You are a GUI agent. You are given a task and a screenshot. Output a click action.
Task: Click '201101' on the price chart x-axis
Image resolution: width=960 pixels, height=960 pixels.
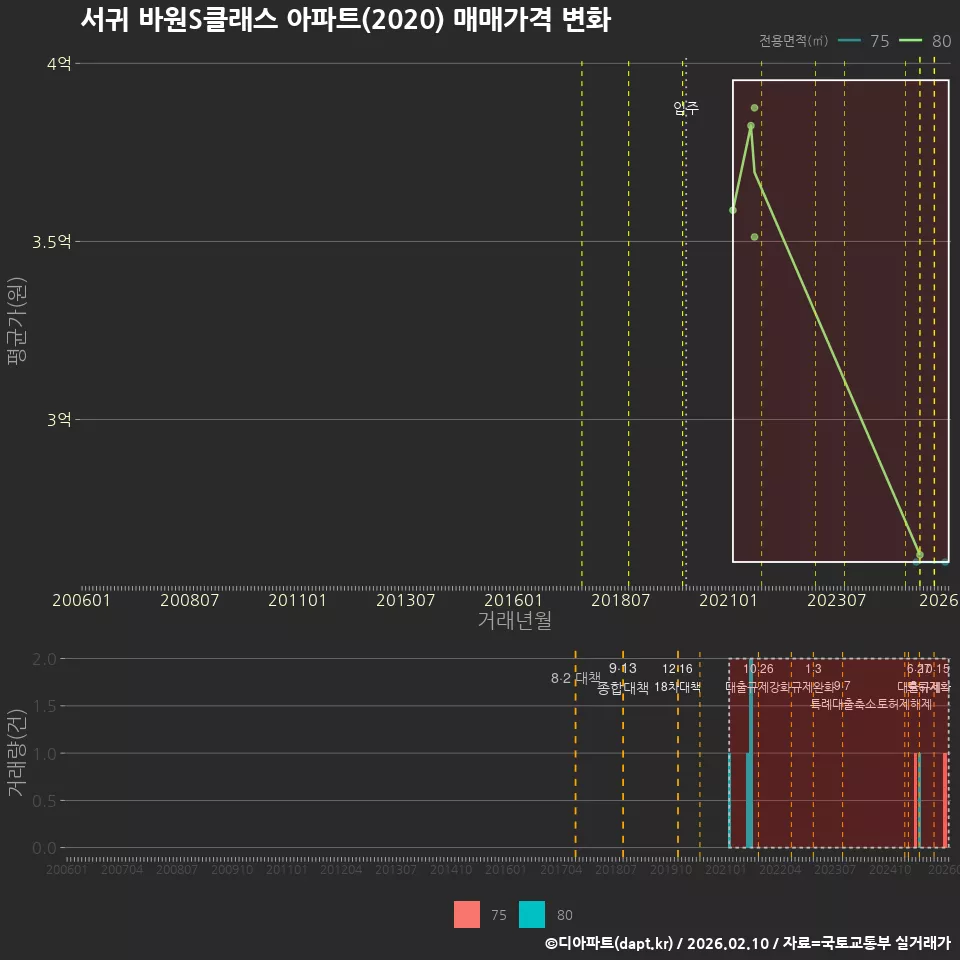coord(298,600)
